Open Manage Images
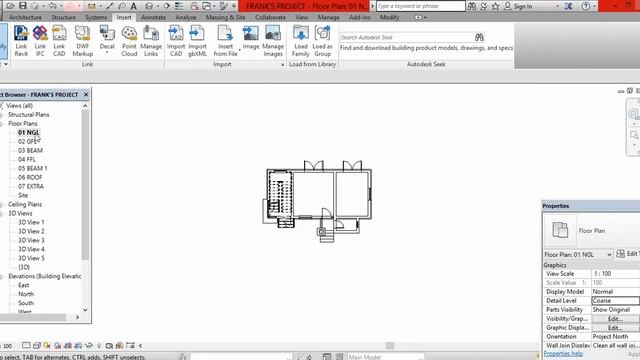 (273, 41)
